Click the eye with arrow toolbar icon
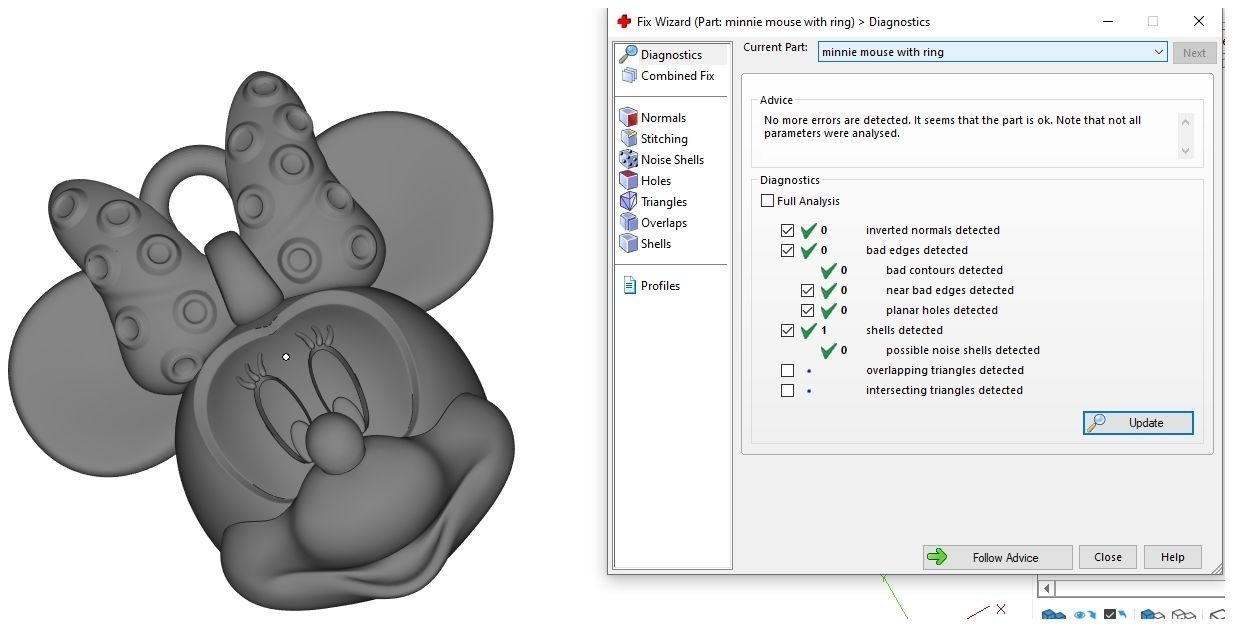The image size is (1235, 627). (1084, 616)
